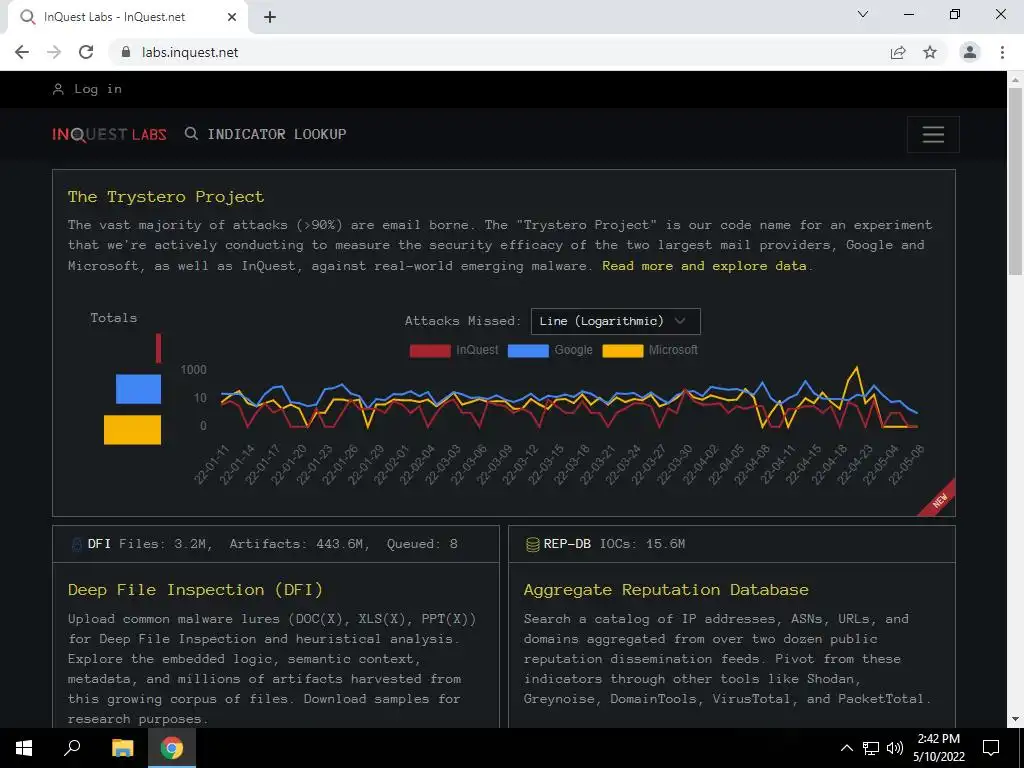1024x768 pixels.
Task: Click the page vertical scrollbar thumb
Action: point(1015,182)
